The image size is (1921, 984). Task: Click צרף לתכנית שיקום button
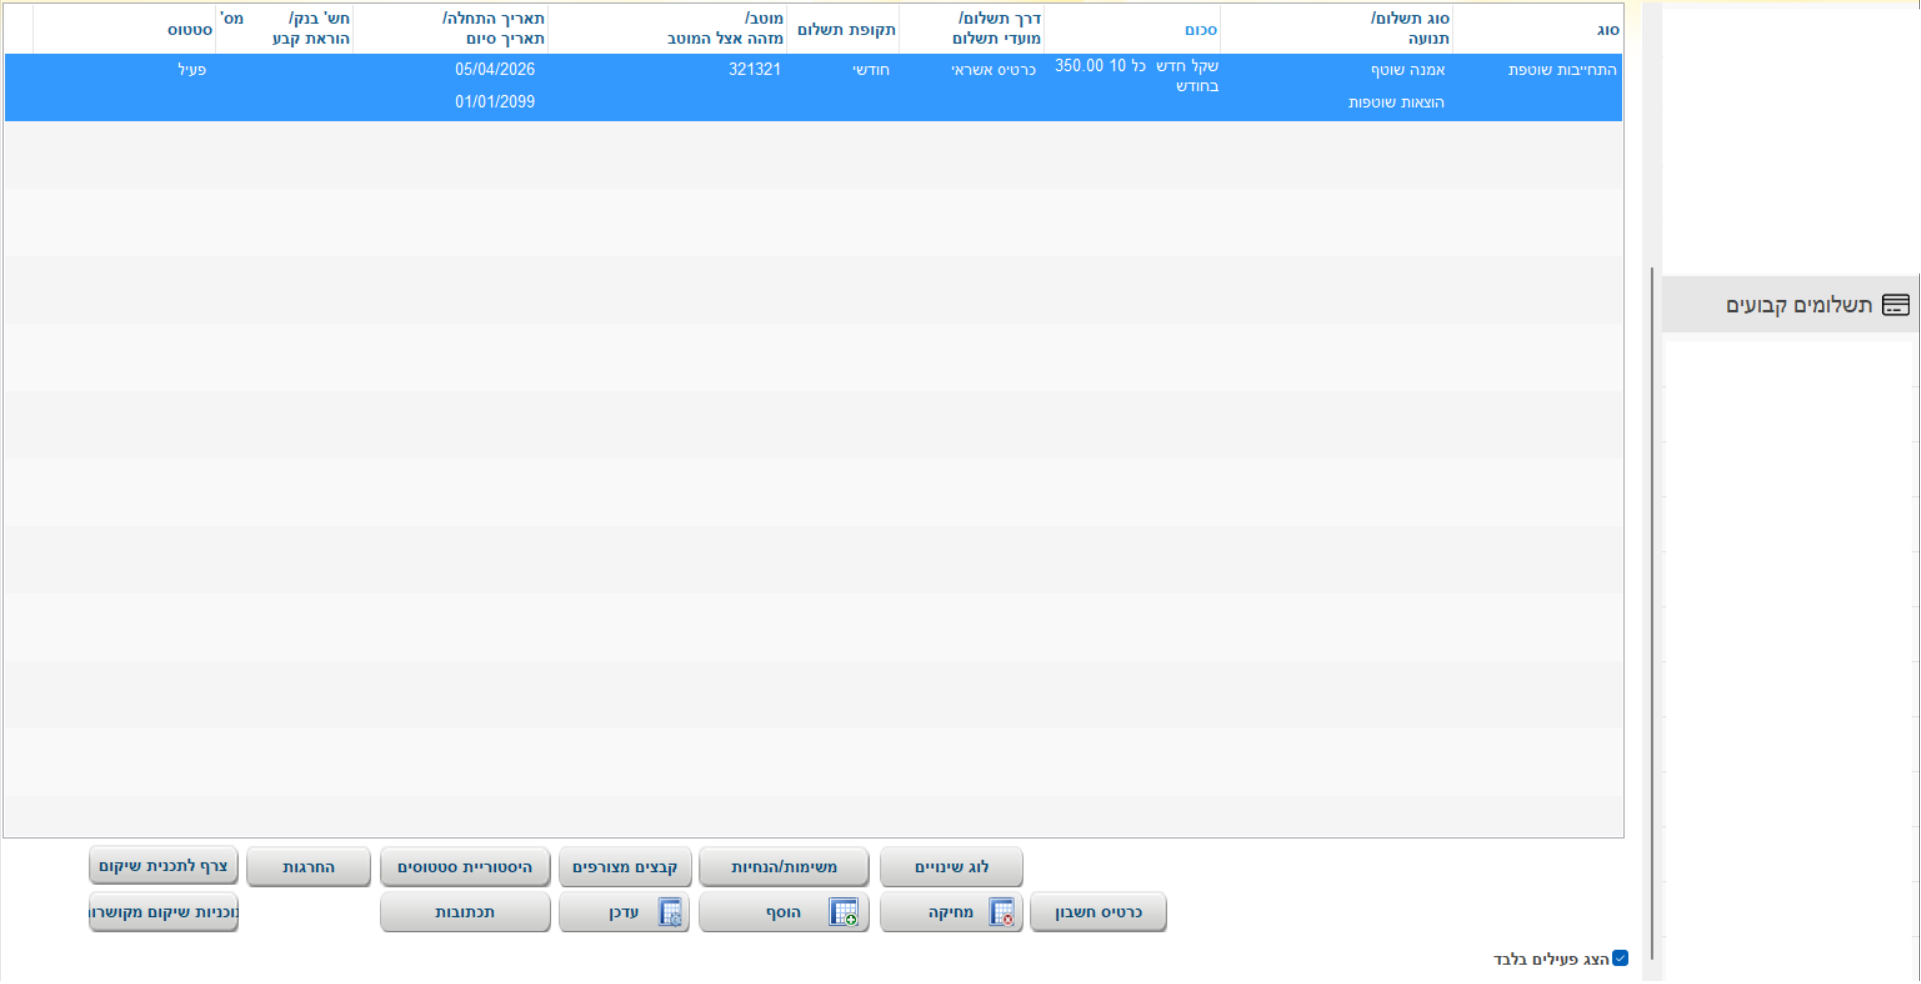click(x=163, y=866)
